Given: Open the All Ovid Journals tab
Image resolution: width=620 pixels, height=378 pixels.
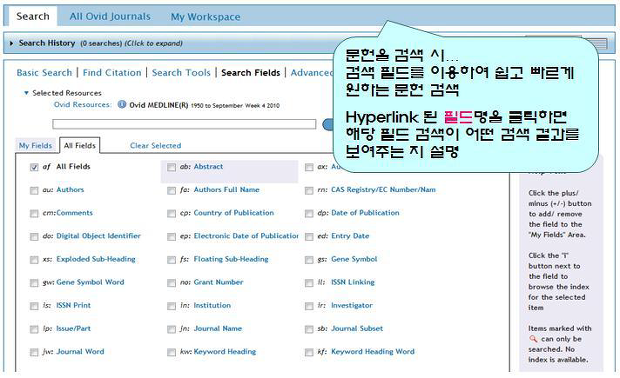Looking at the screenshot, I should (110, 17).
